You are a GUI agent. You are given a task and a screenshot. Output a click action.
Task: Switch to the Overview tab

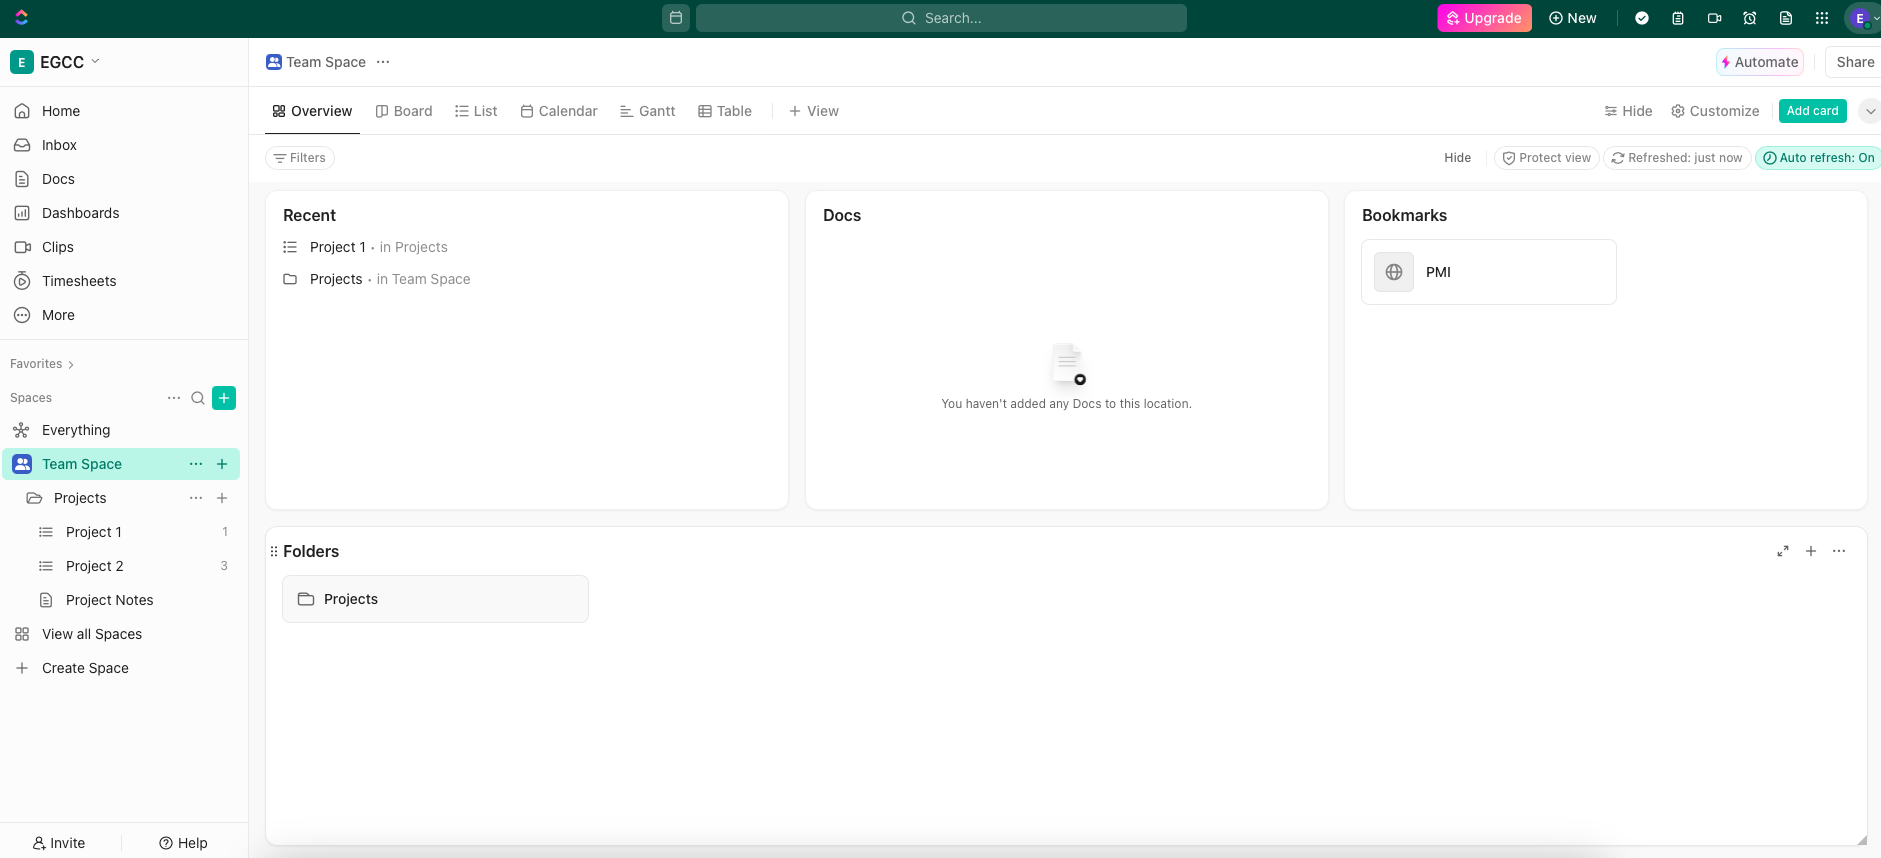[x=312, y=111]
